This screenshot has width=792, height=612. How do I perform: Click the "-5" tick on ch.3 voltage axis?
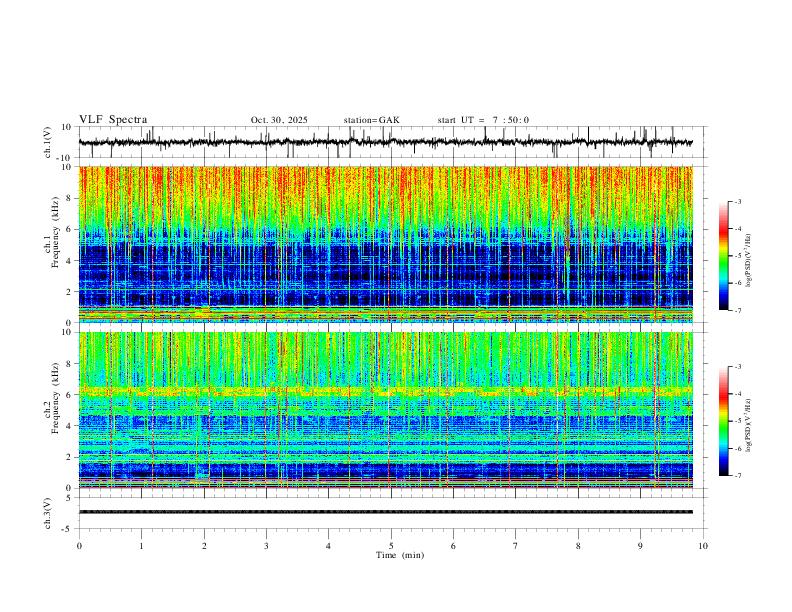[68, 529]
